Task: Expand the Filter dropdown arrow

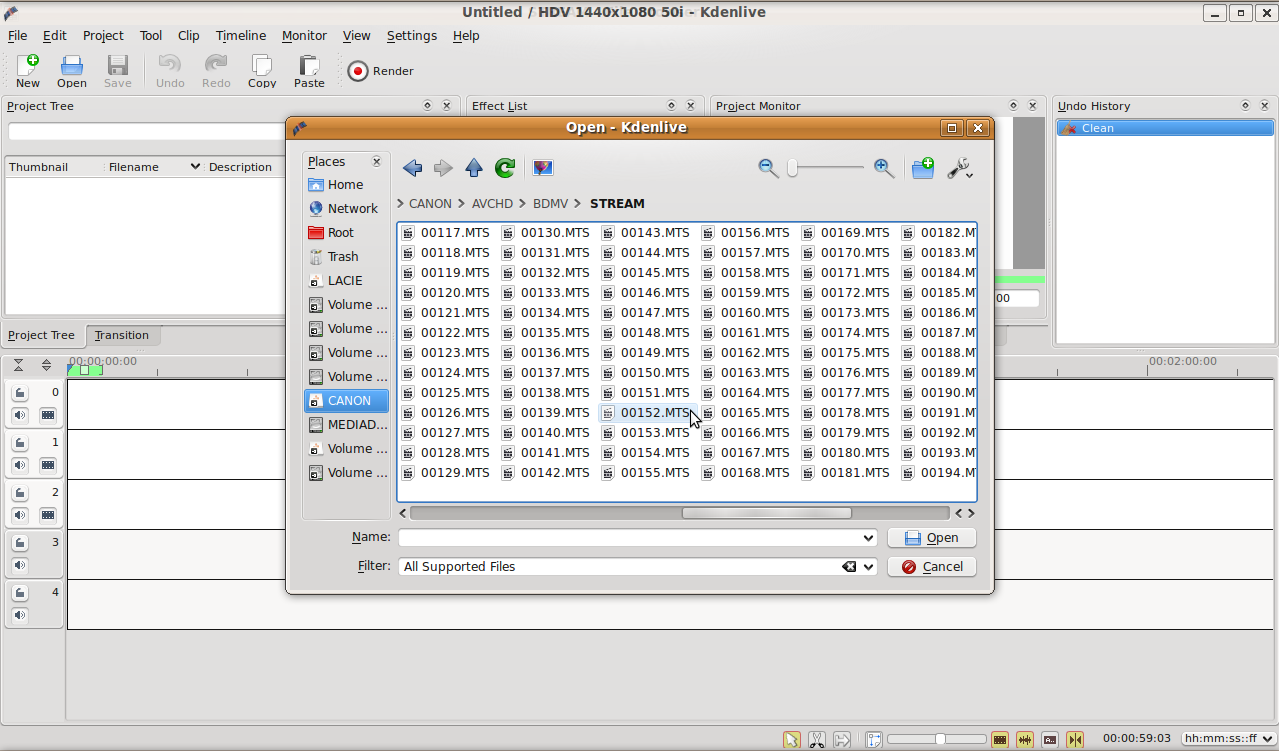Action: click(x=868, y=567)
